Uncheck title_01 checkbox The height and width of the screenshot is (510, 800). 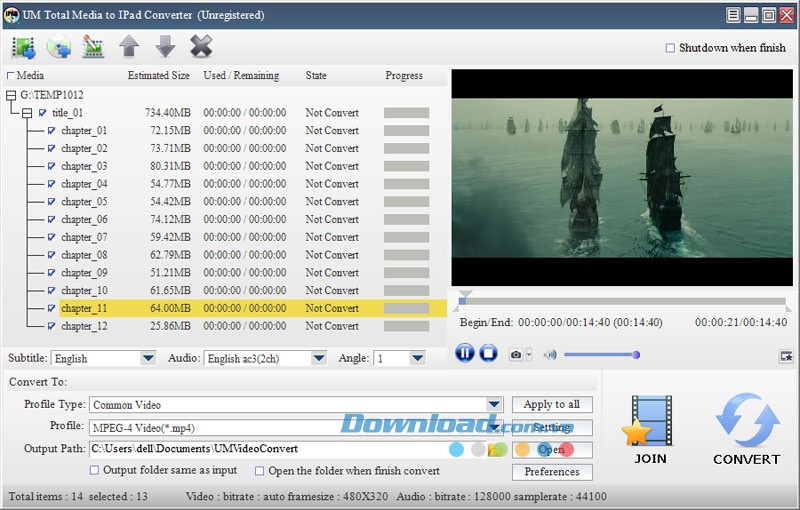pyautogui.click(x=43, y=113)
